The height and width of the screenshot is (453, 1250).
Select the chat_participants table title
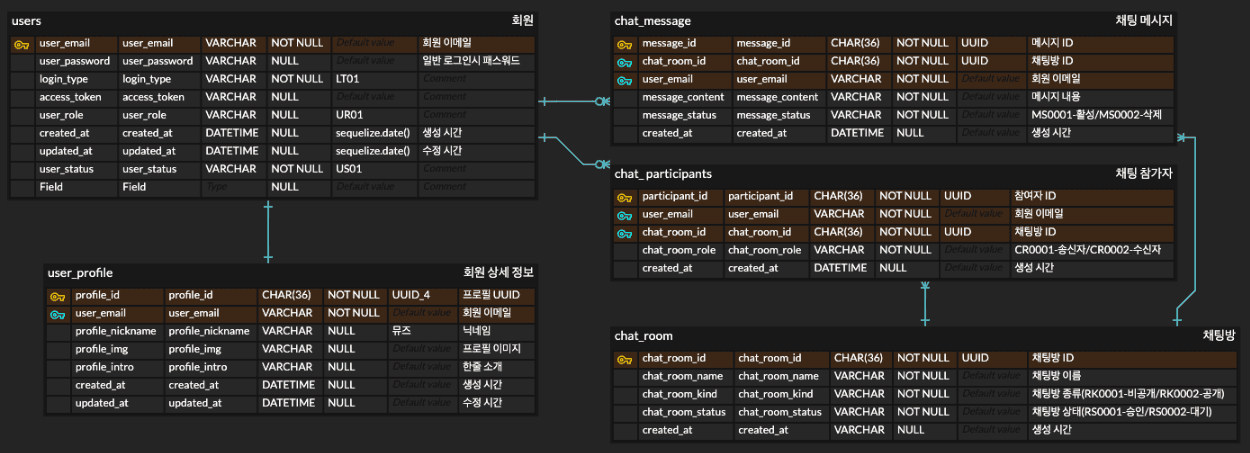[663, 174]
